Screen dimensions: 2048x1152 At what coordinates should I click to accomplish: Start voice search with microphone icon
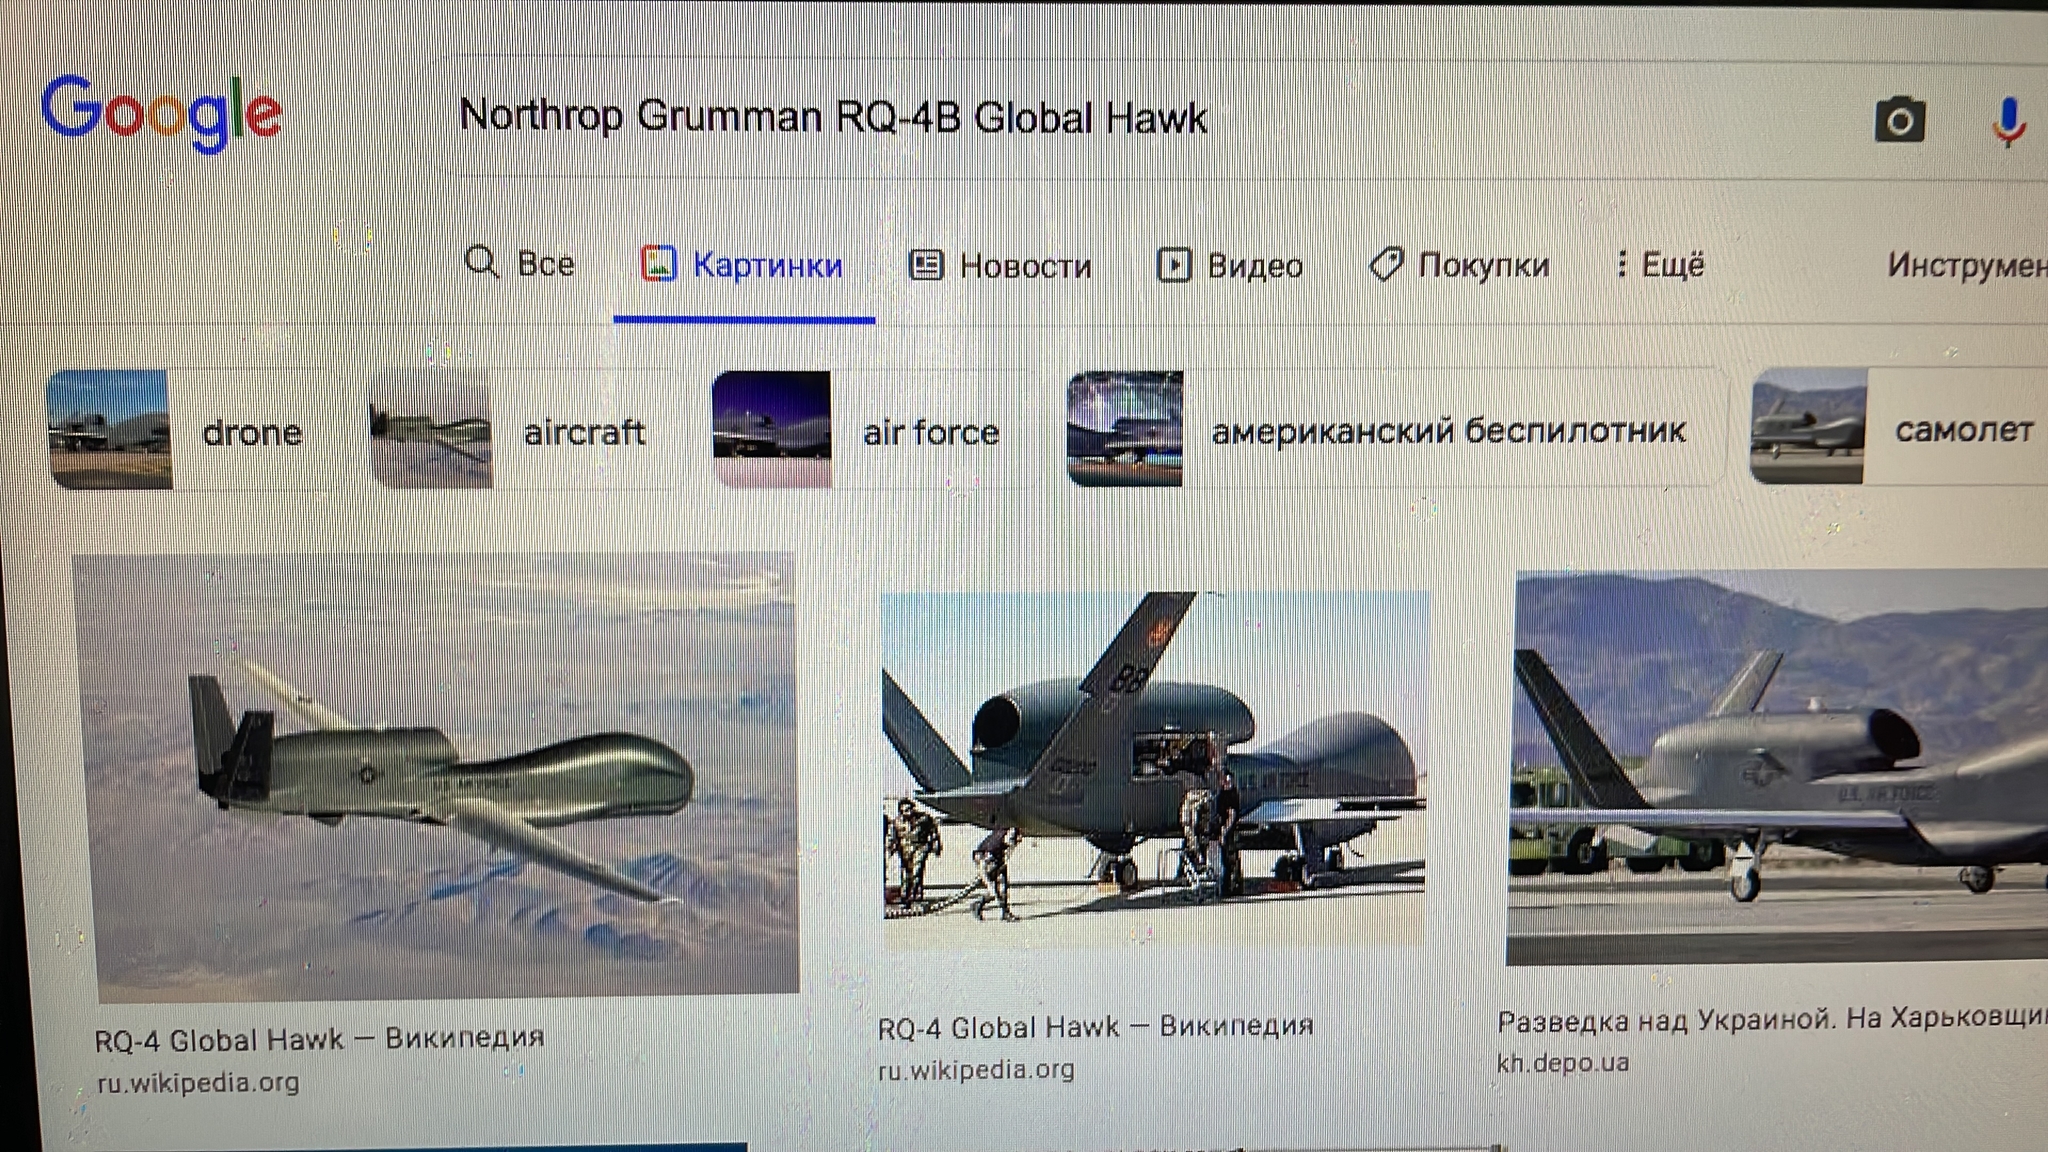pos(2008,123)
